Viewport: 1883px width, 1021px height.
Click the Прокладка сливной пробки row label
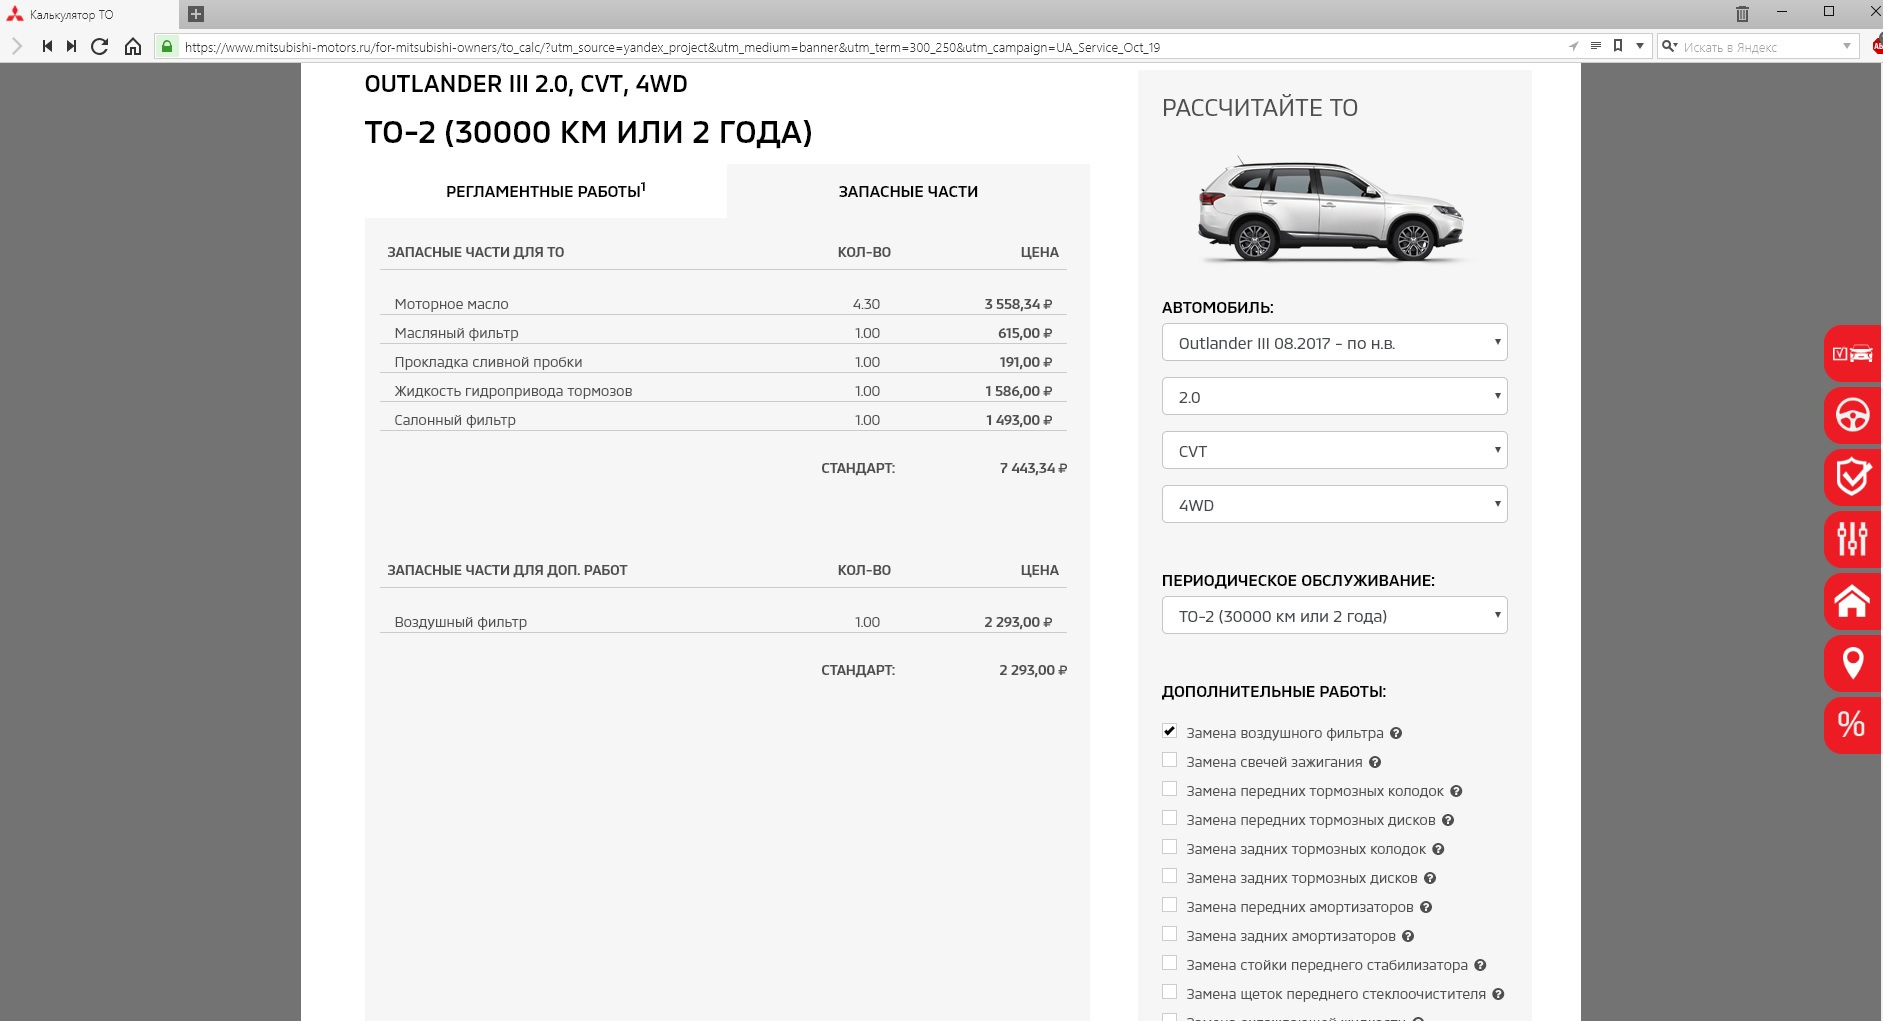pyautogui.click(x=488, y=362)
